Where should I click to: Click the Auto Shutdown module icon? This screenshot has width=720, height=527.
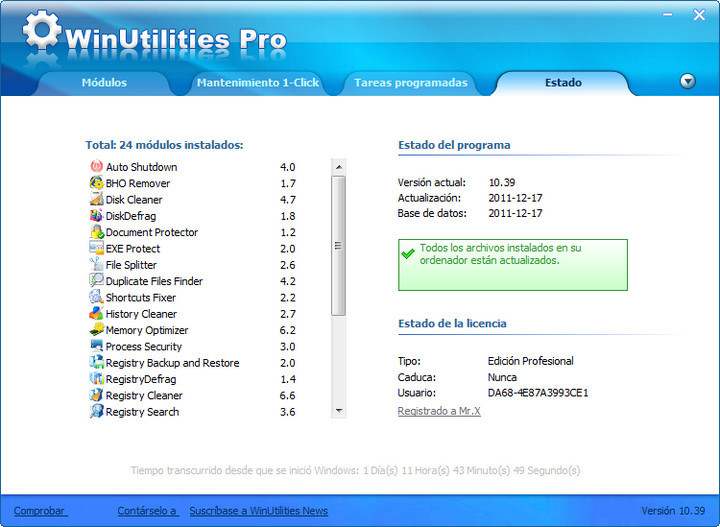pos(96,166)
